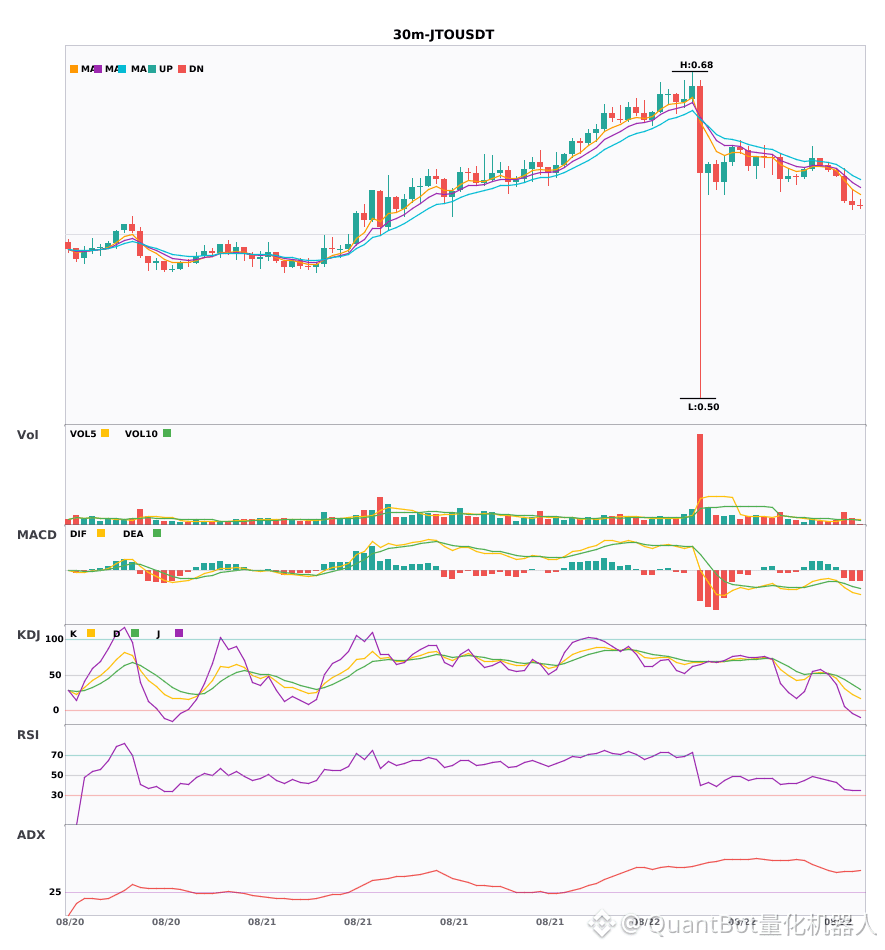The image size is (885, 950).
Task: Click the DEA legend text
Action: (x=133, y=534)
